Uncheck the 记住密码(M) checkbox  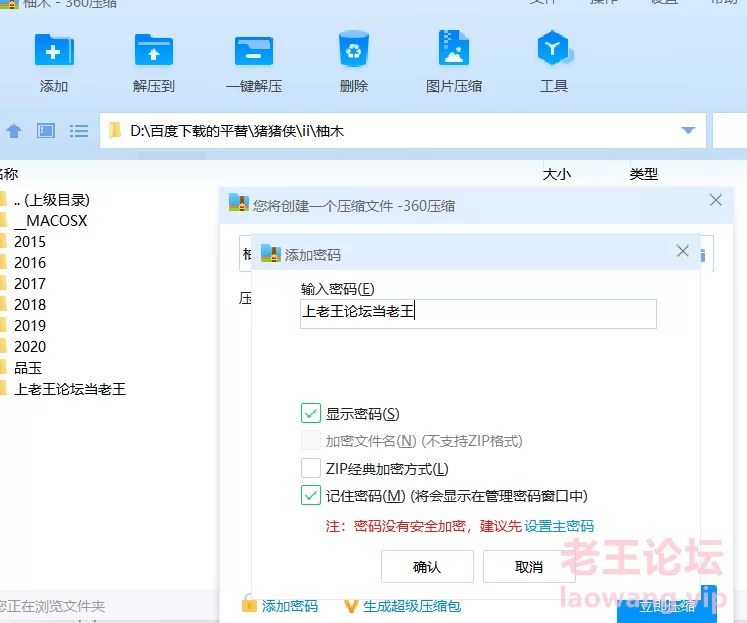311,495
